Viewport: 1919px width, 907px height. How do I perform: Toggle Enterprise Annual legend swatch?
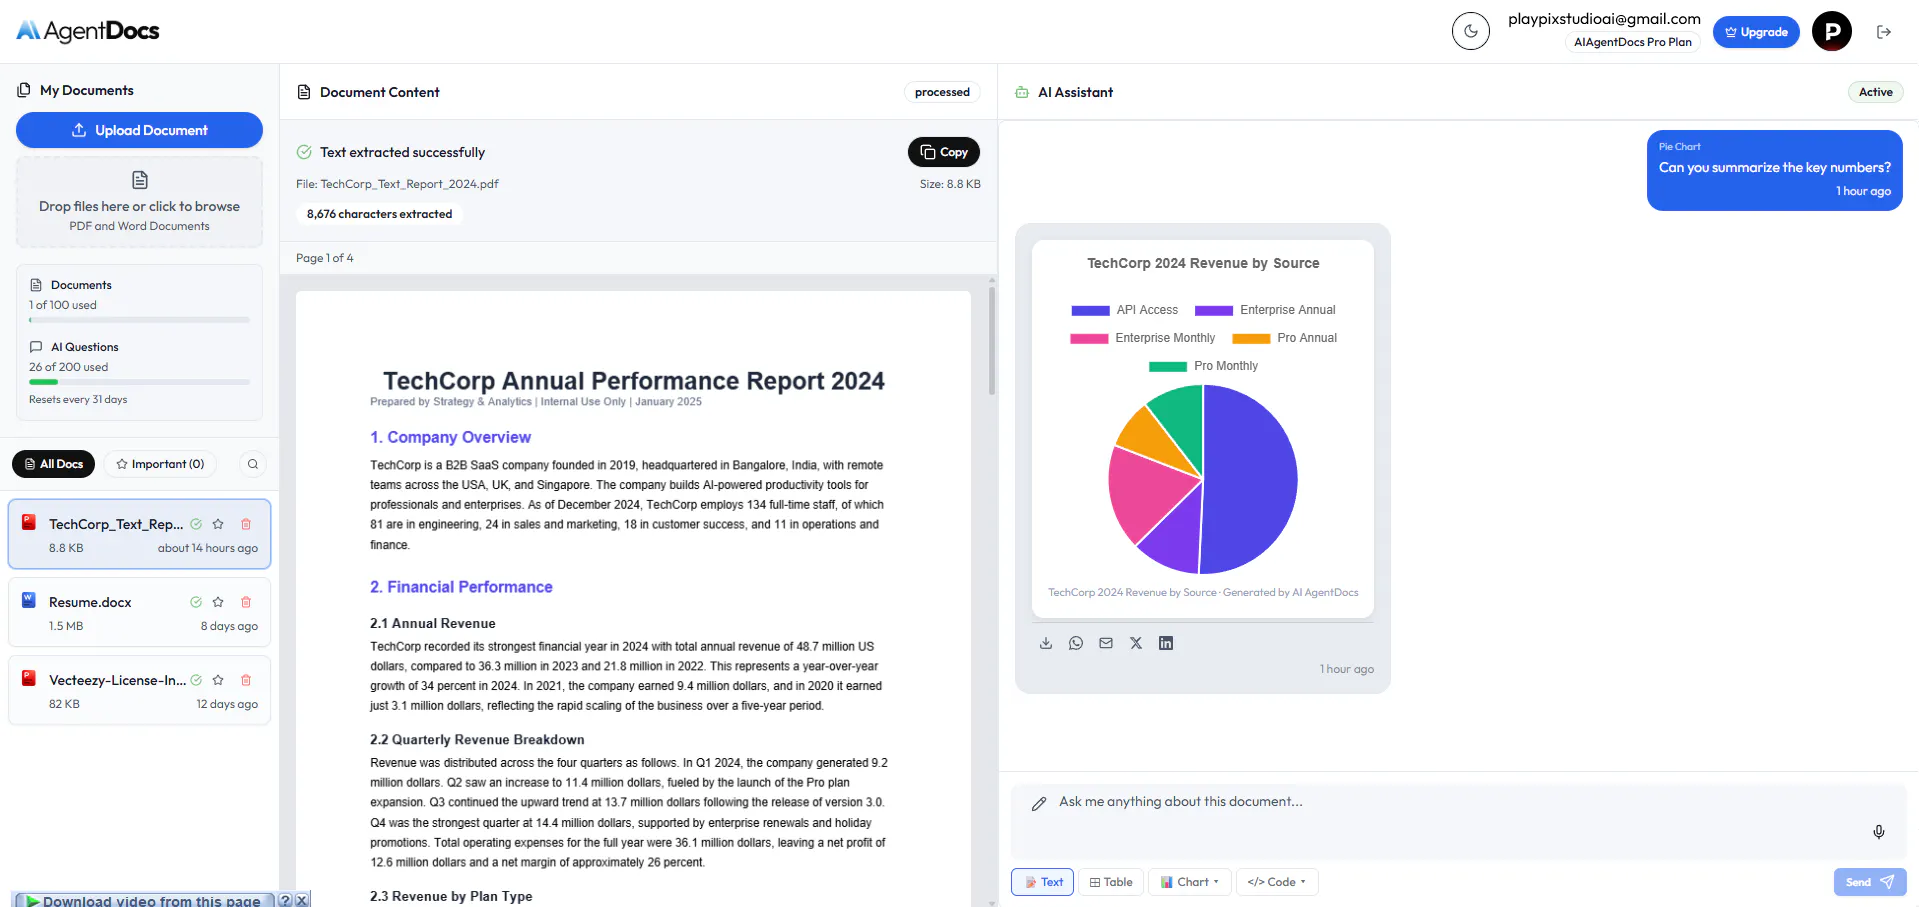point(1214,310)
